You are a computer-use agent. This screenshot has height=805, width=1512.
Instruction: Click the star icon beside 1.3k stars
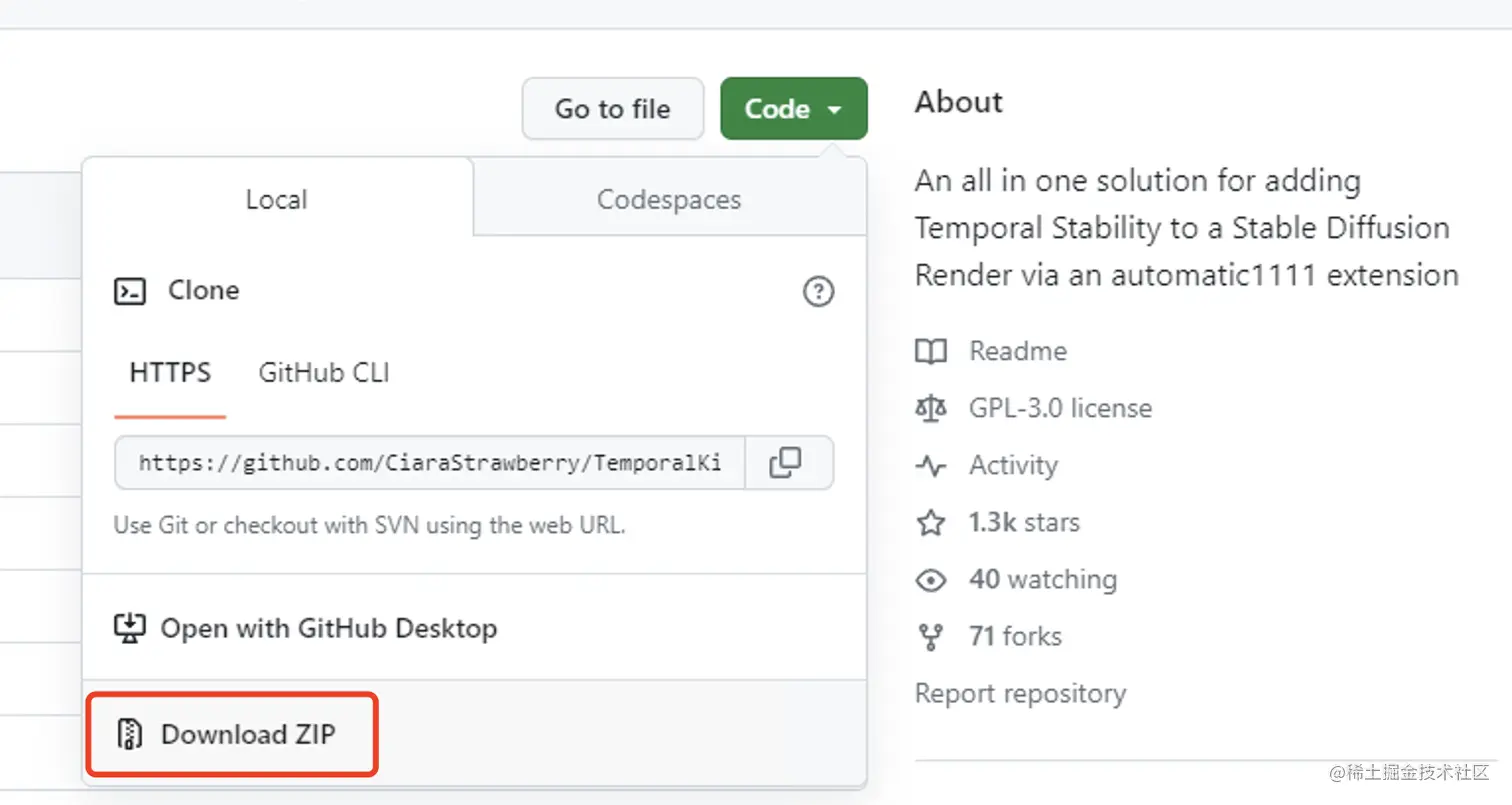point(931,522)
